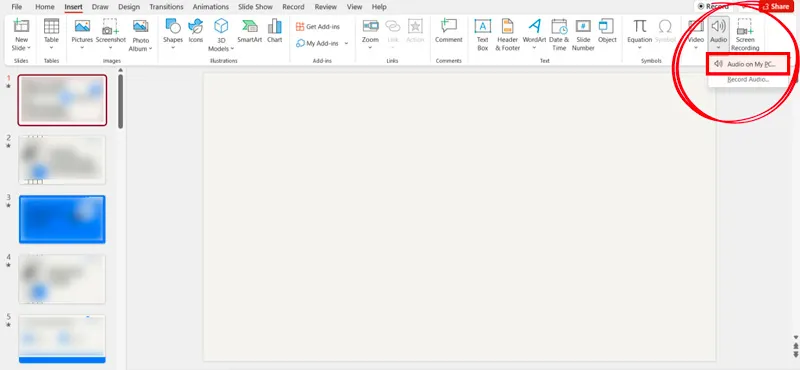800x370 pixels.
Task: Switch to the Review tab
Action: click(x=326, y=7)
